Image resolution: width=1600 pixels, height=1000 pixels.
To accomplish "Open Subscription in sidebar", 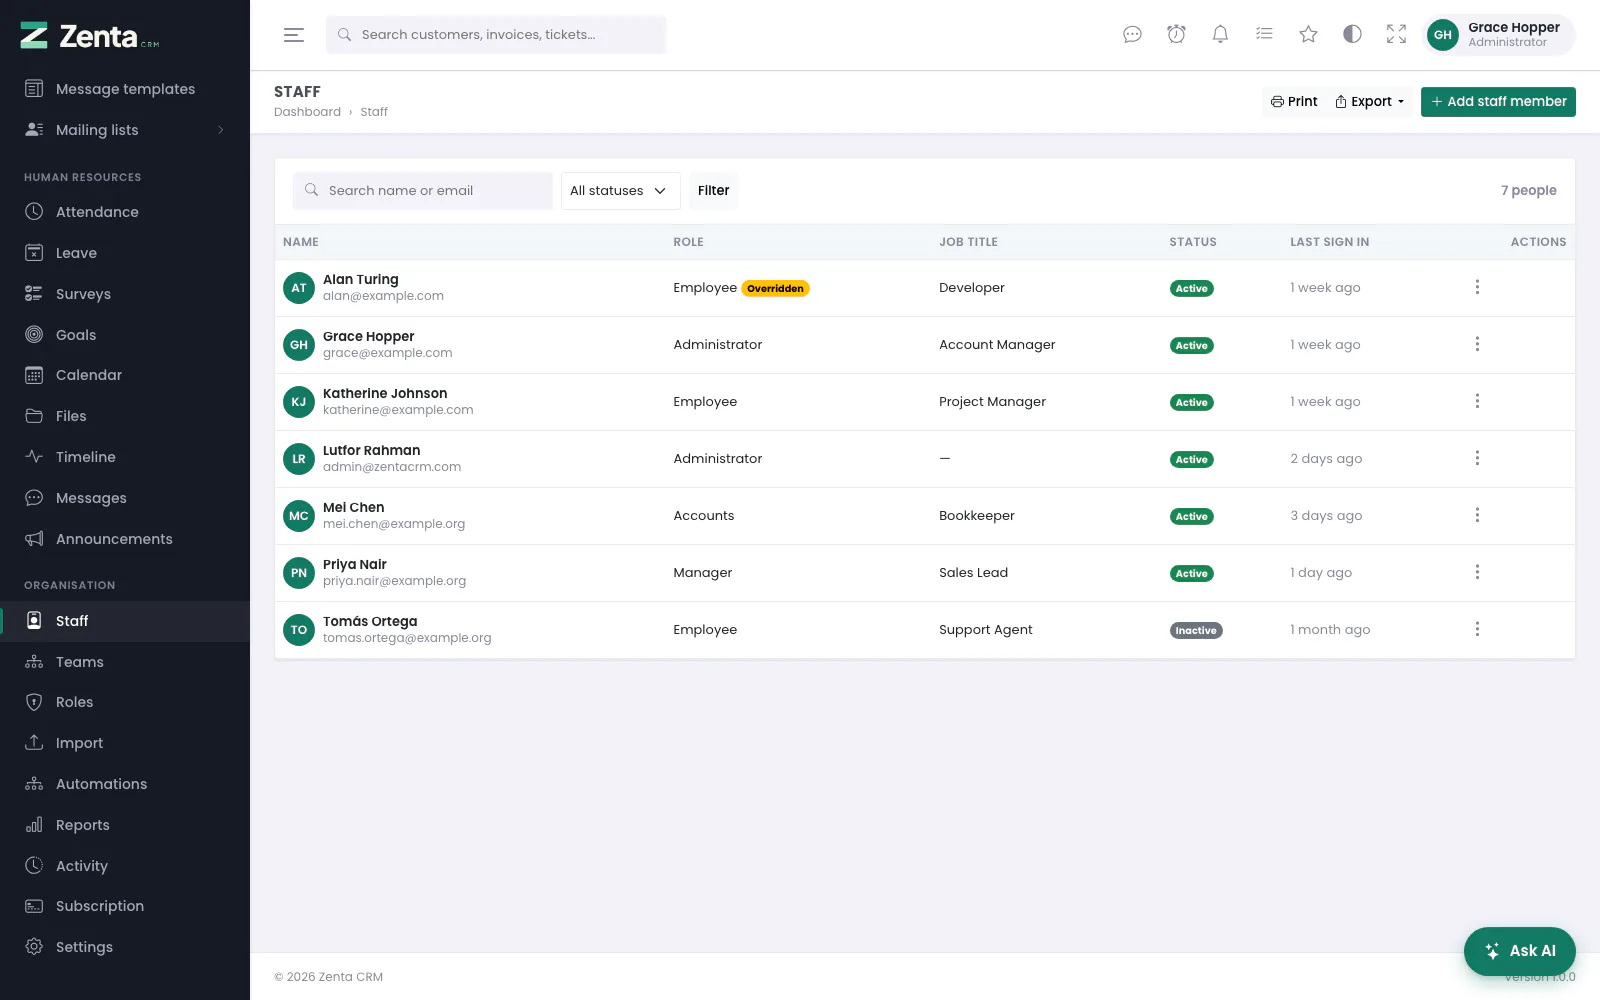I will point(125,906).
